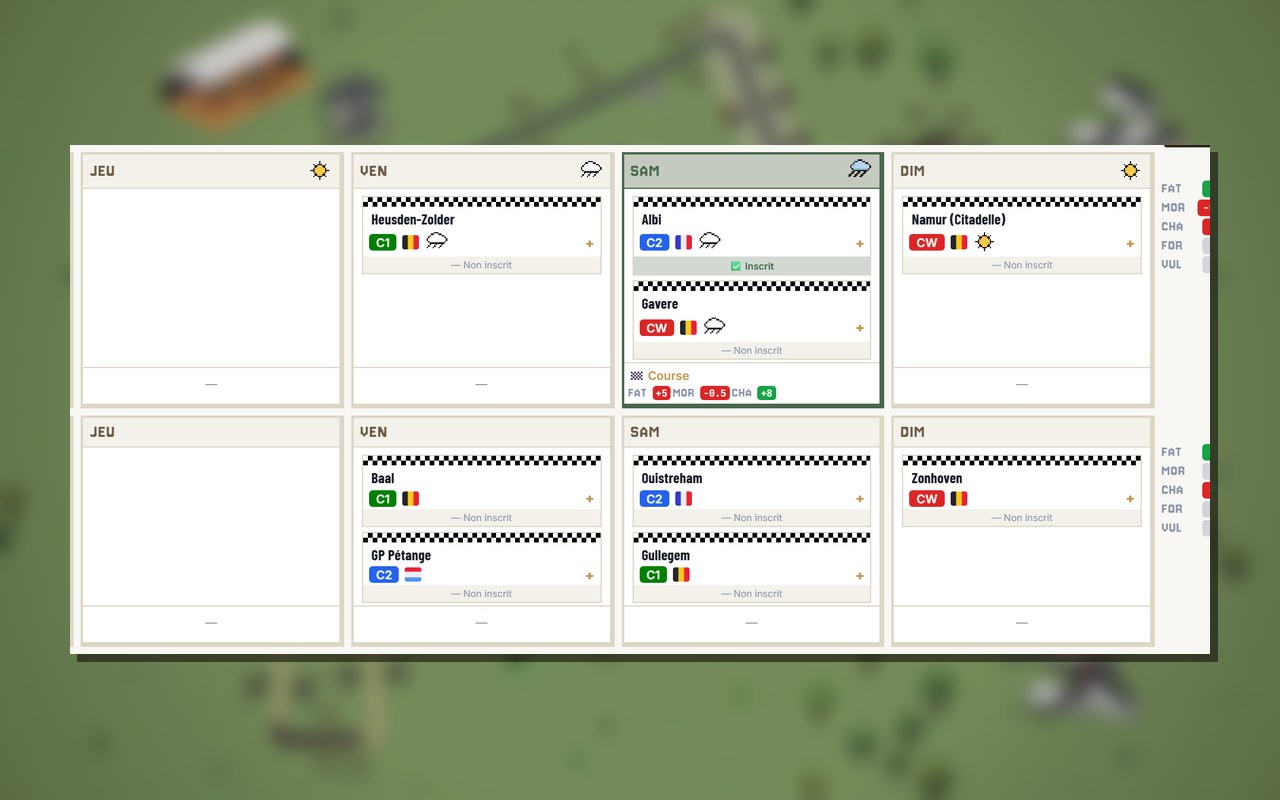Click the Course label in Saturday's footer
Viewport: 1280px width, 800px height.
[x=668, y=376]
